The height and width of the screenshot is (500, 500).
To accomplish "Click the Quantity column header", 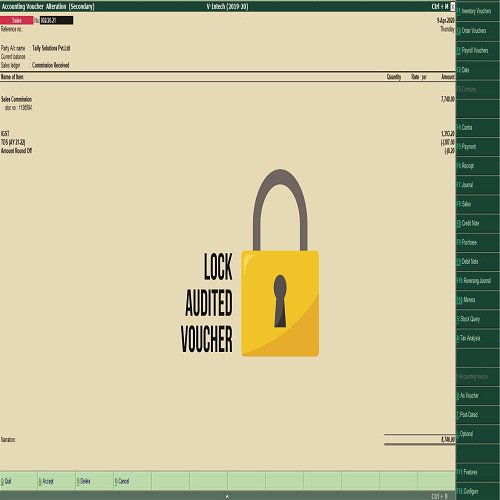I will (x=394, y=77).
